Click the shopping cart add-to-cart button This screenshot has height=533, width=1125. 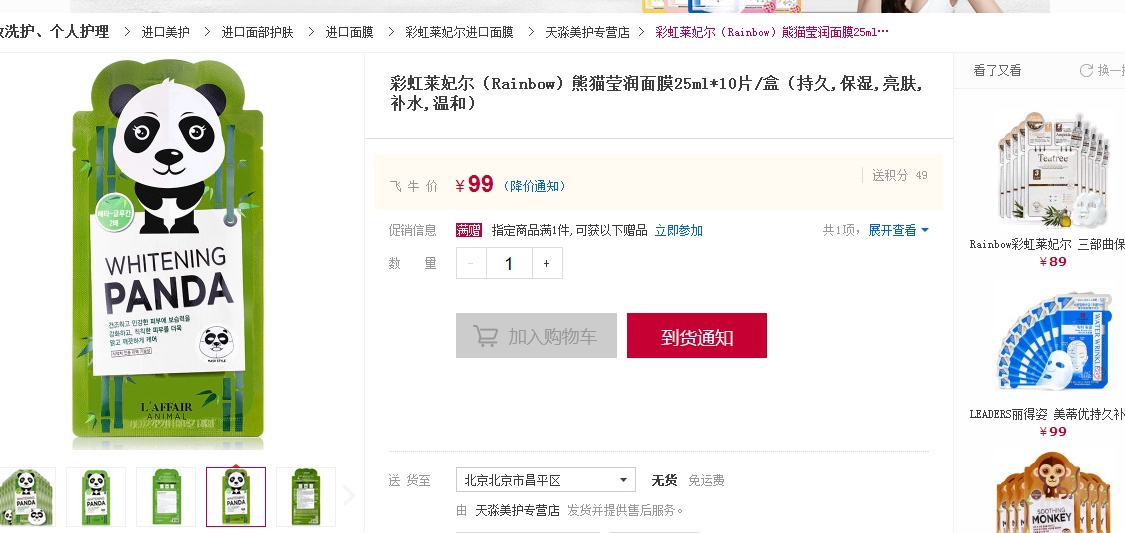[536, 336]
